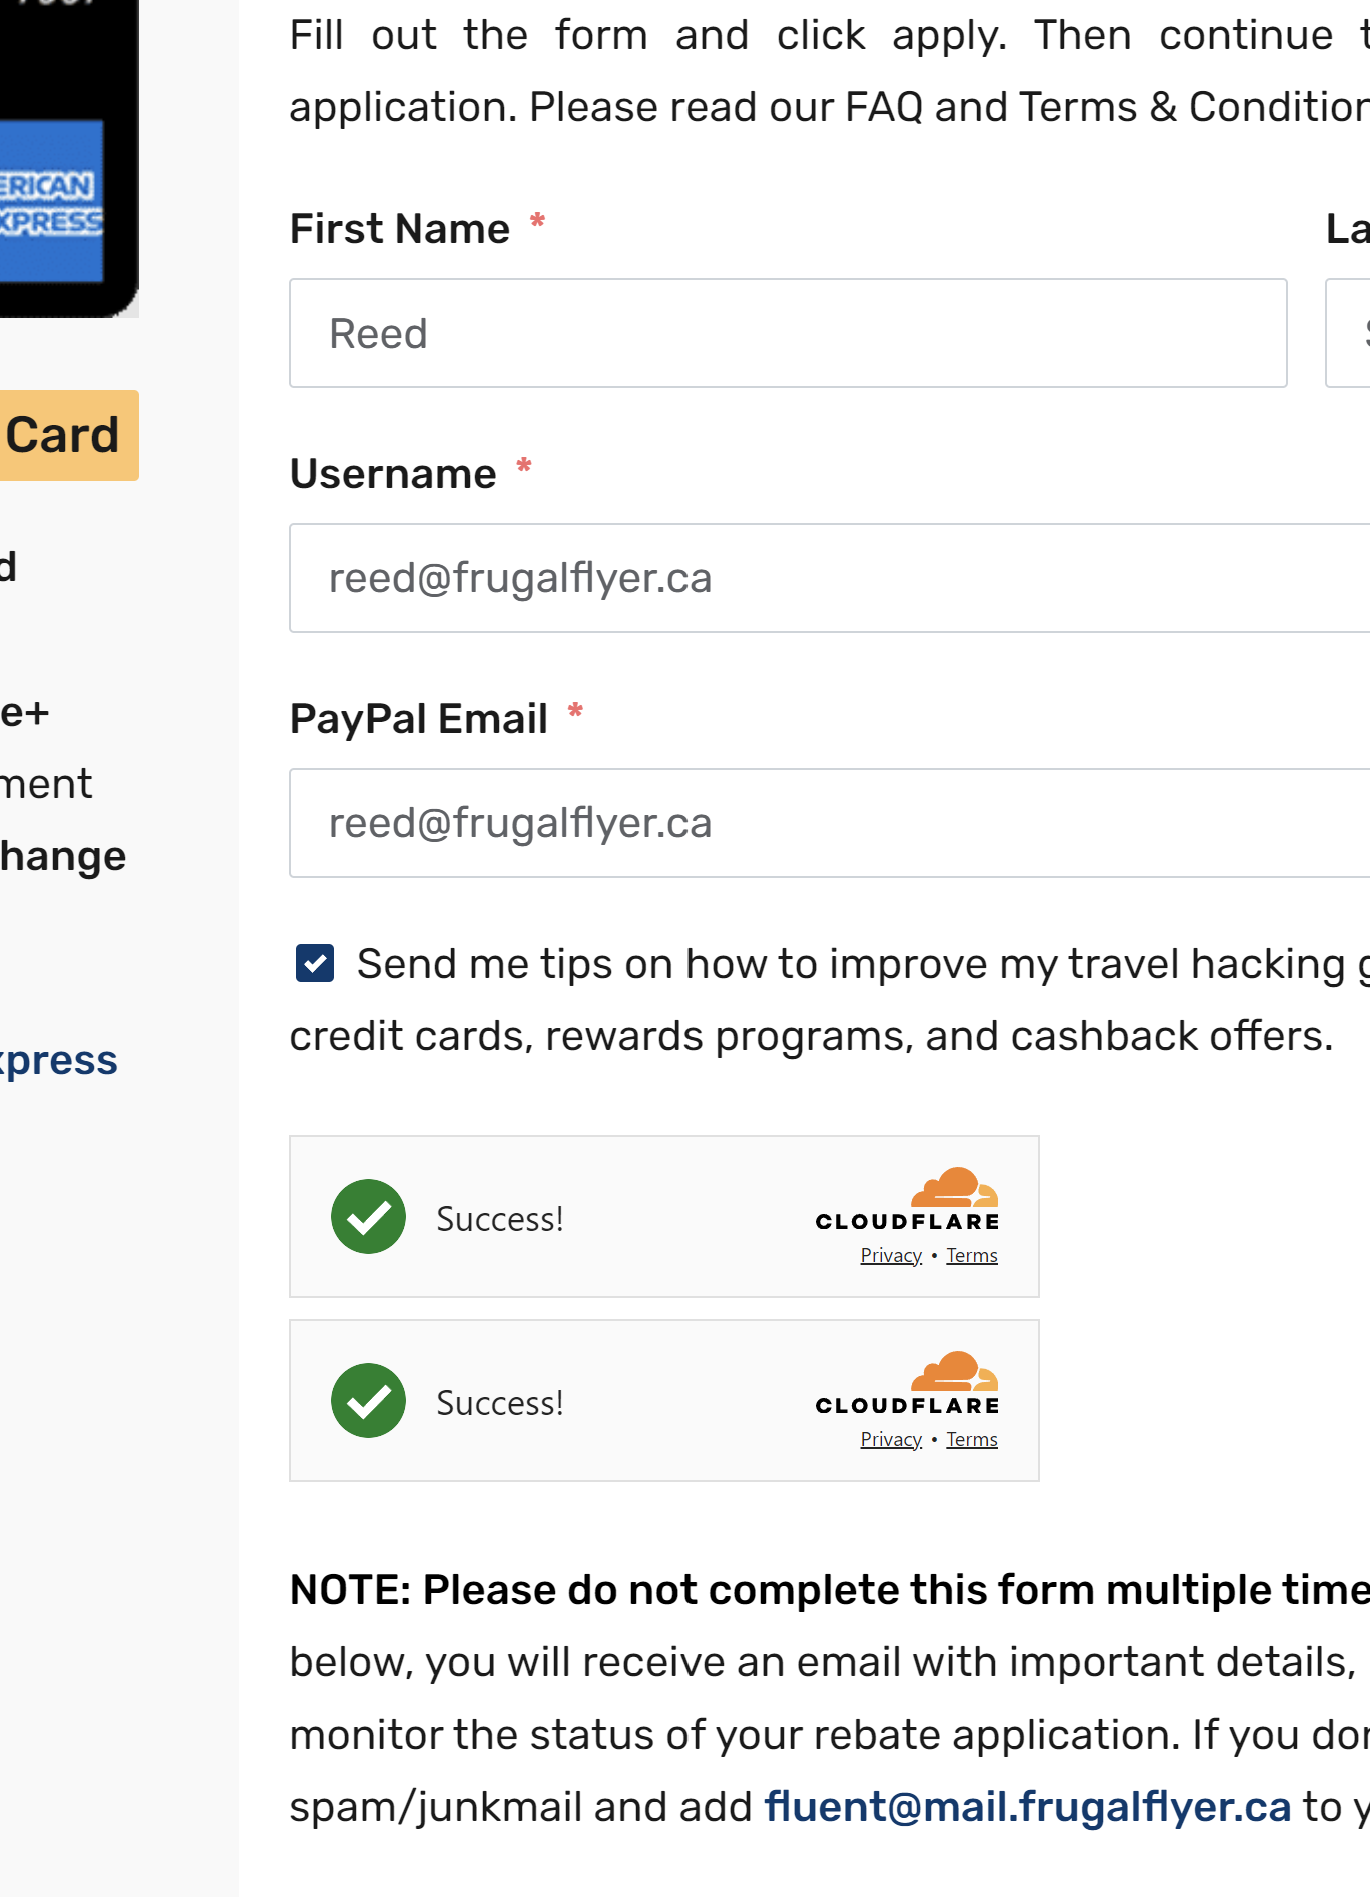The height and width of the screenshot is (1897, 1370).
Task: Uncheck the travel hacking tips checkbox
Action: (x=315, y=963)
